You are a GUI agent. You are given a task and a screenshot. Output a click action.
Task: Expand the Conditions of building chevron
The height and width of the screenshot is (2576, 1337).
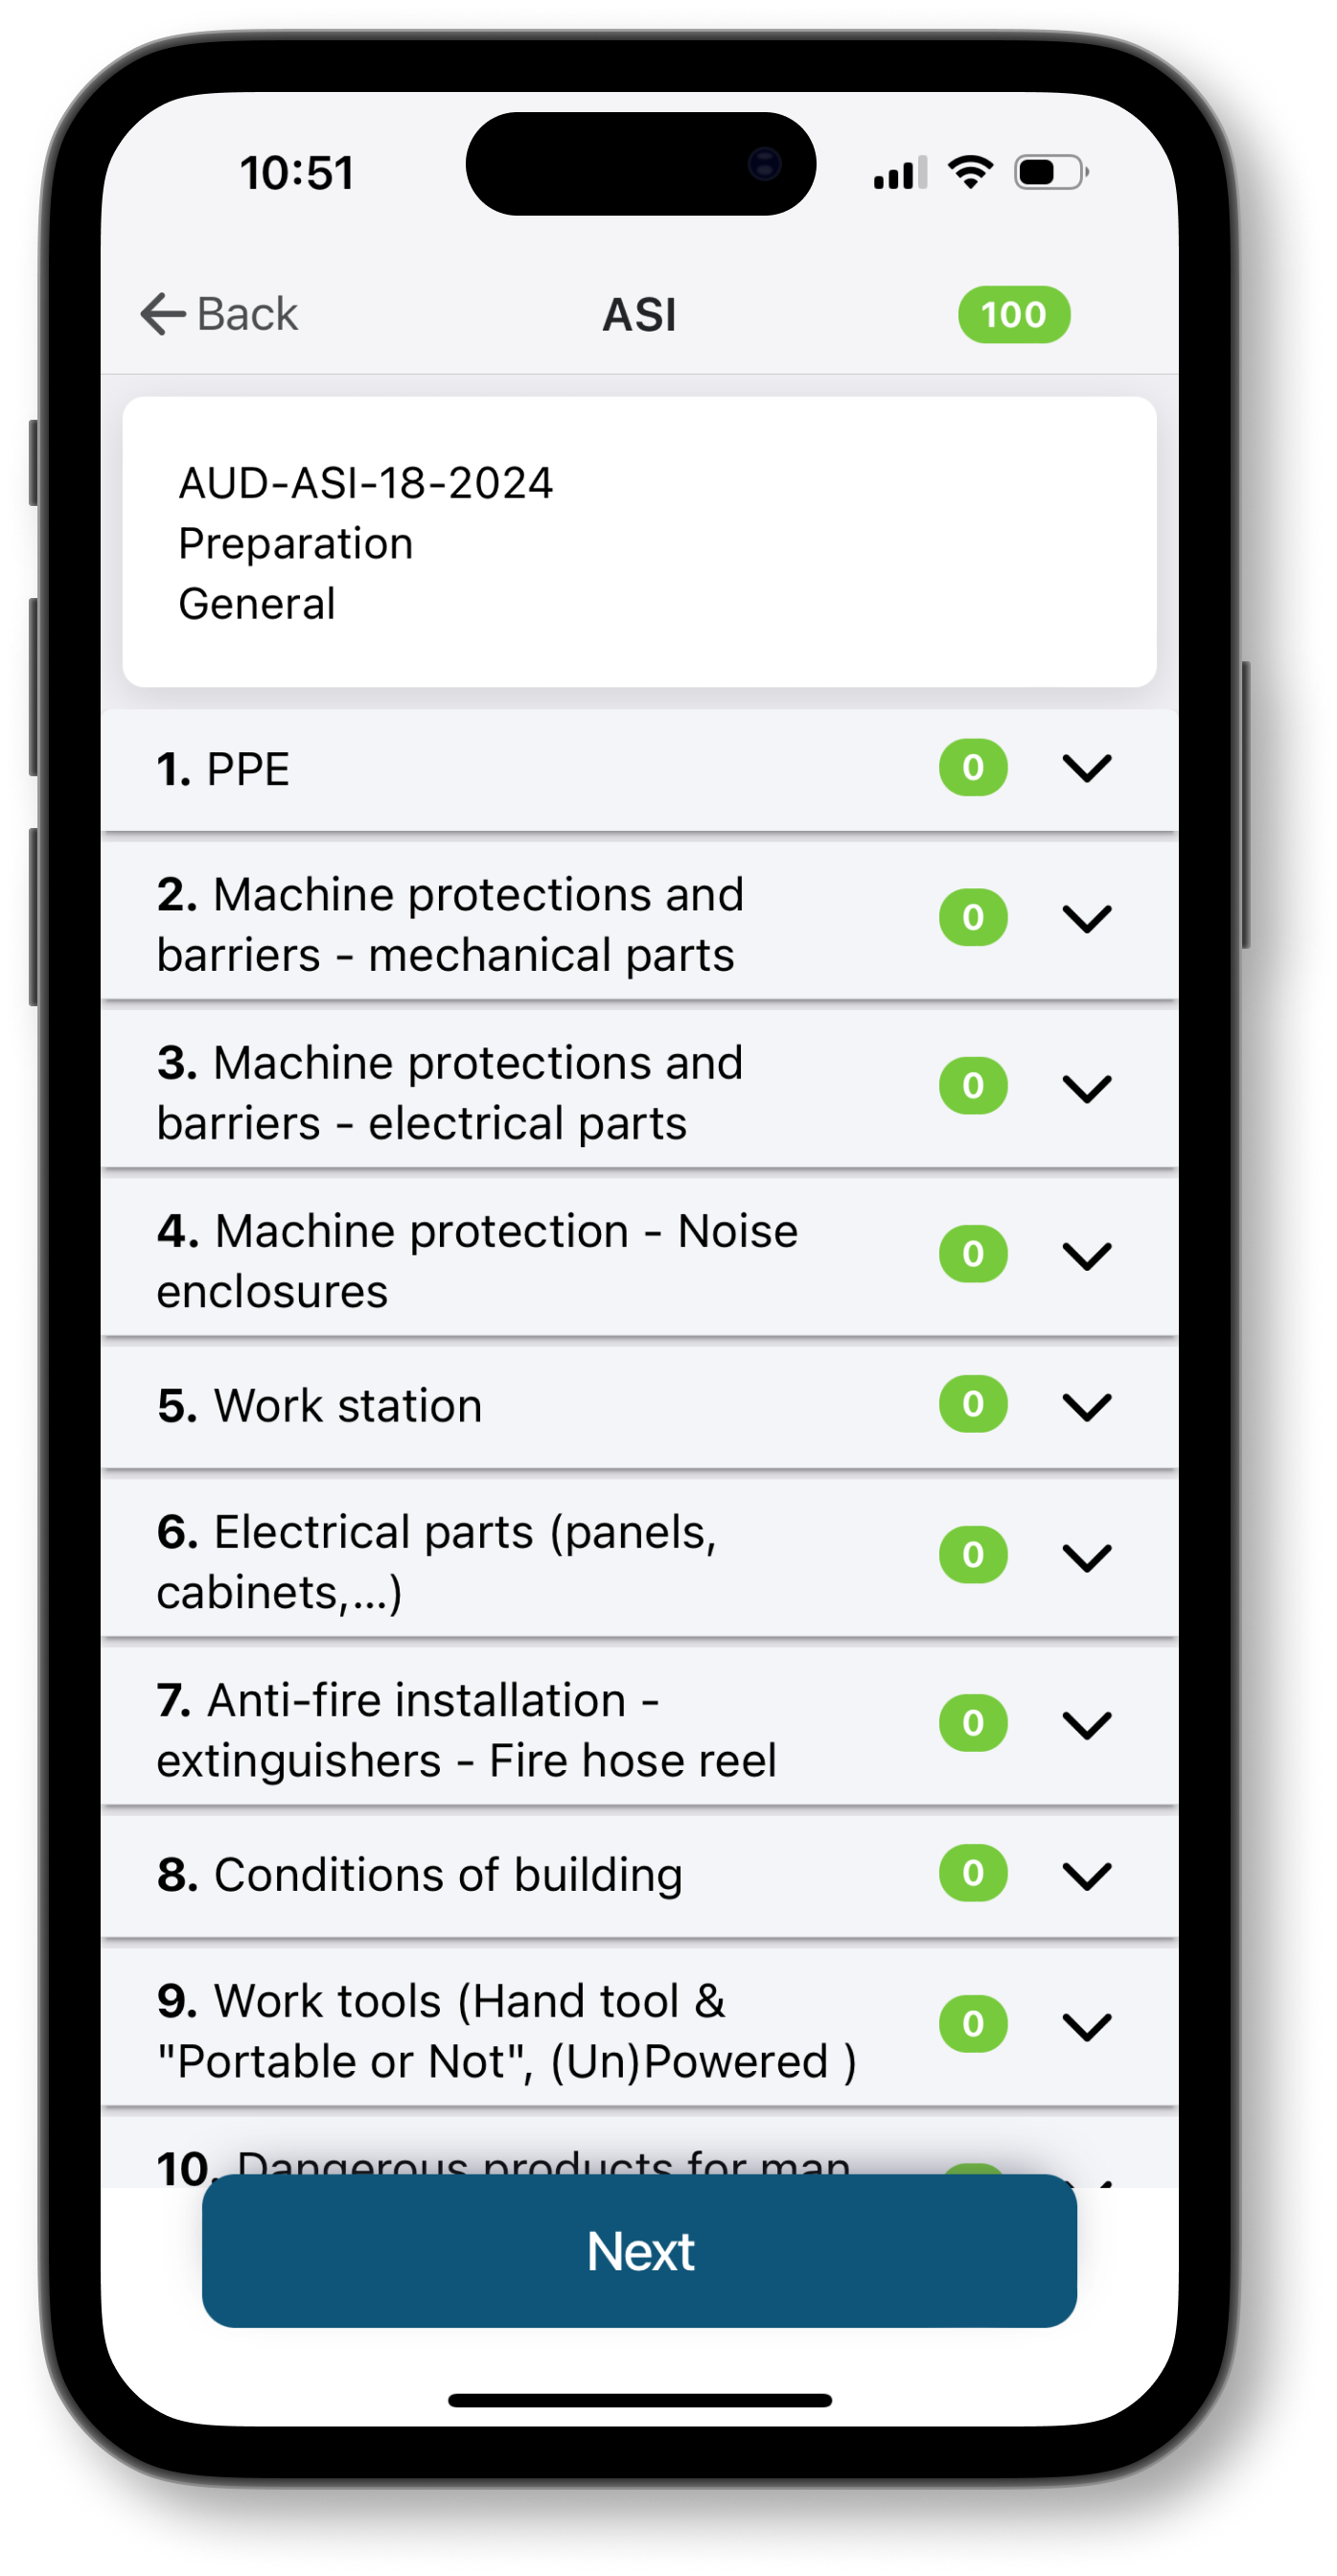coord(1086,1875)
